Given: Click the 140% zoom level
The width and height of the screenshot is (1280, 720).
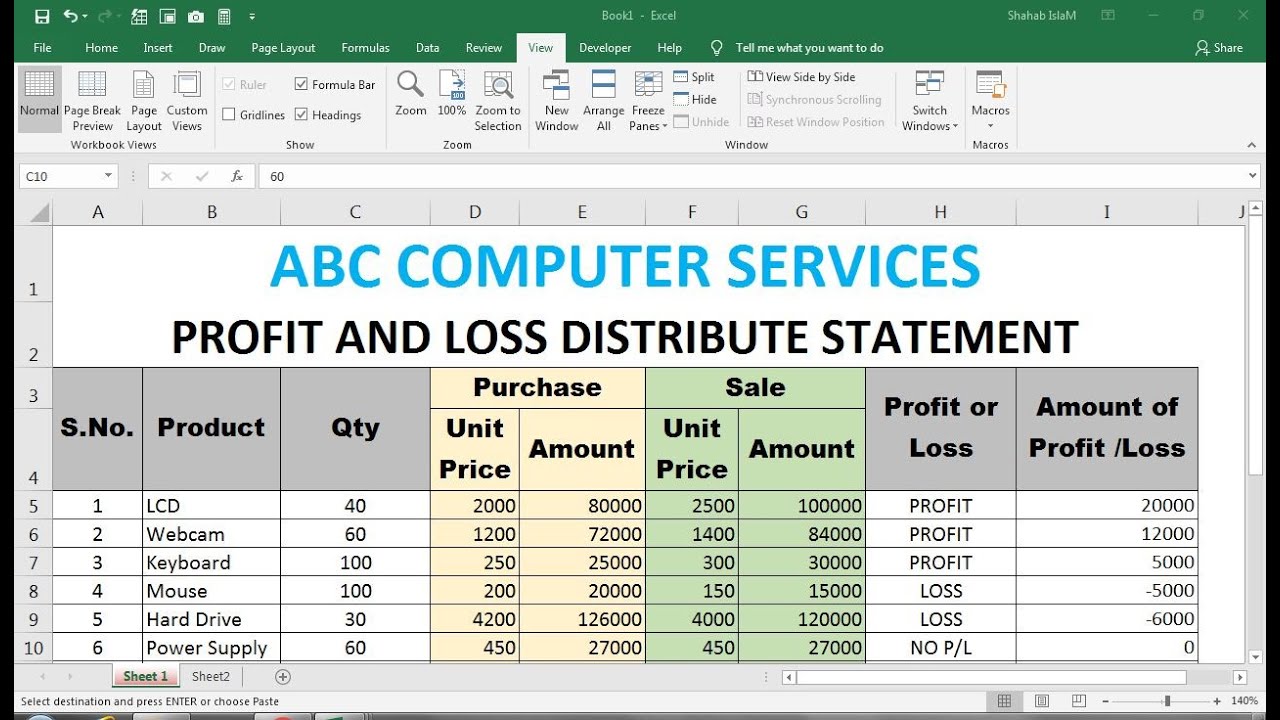Looking at the screenshot, I should tap(1245, 701).
